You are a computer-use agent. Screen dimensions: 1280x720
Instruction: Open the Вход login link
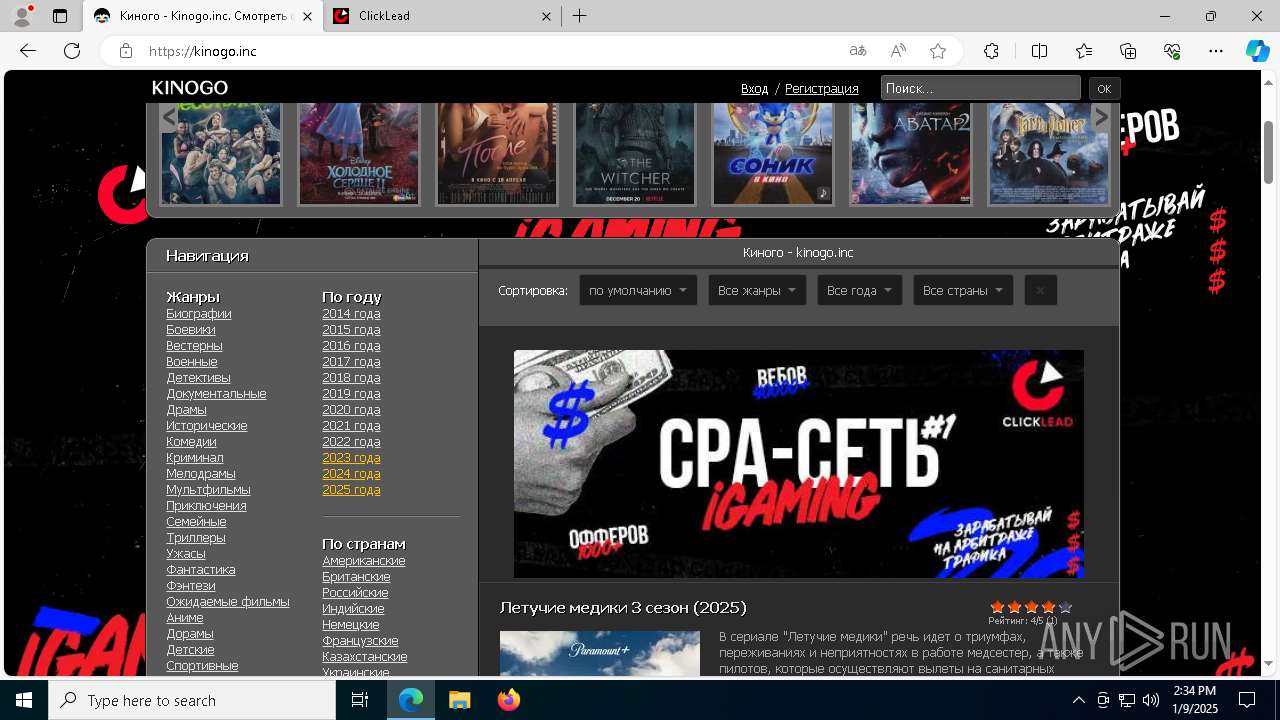click(x=754, y=89)
